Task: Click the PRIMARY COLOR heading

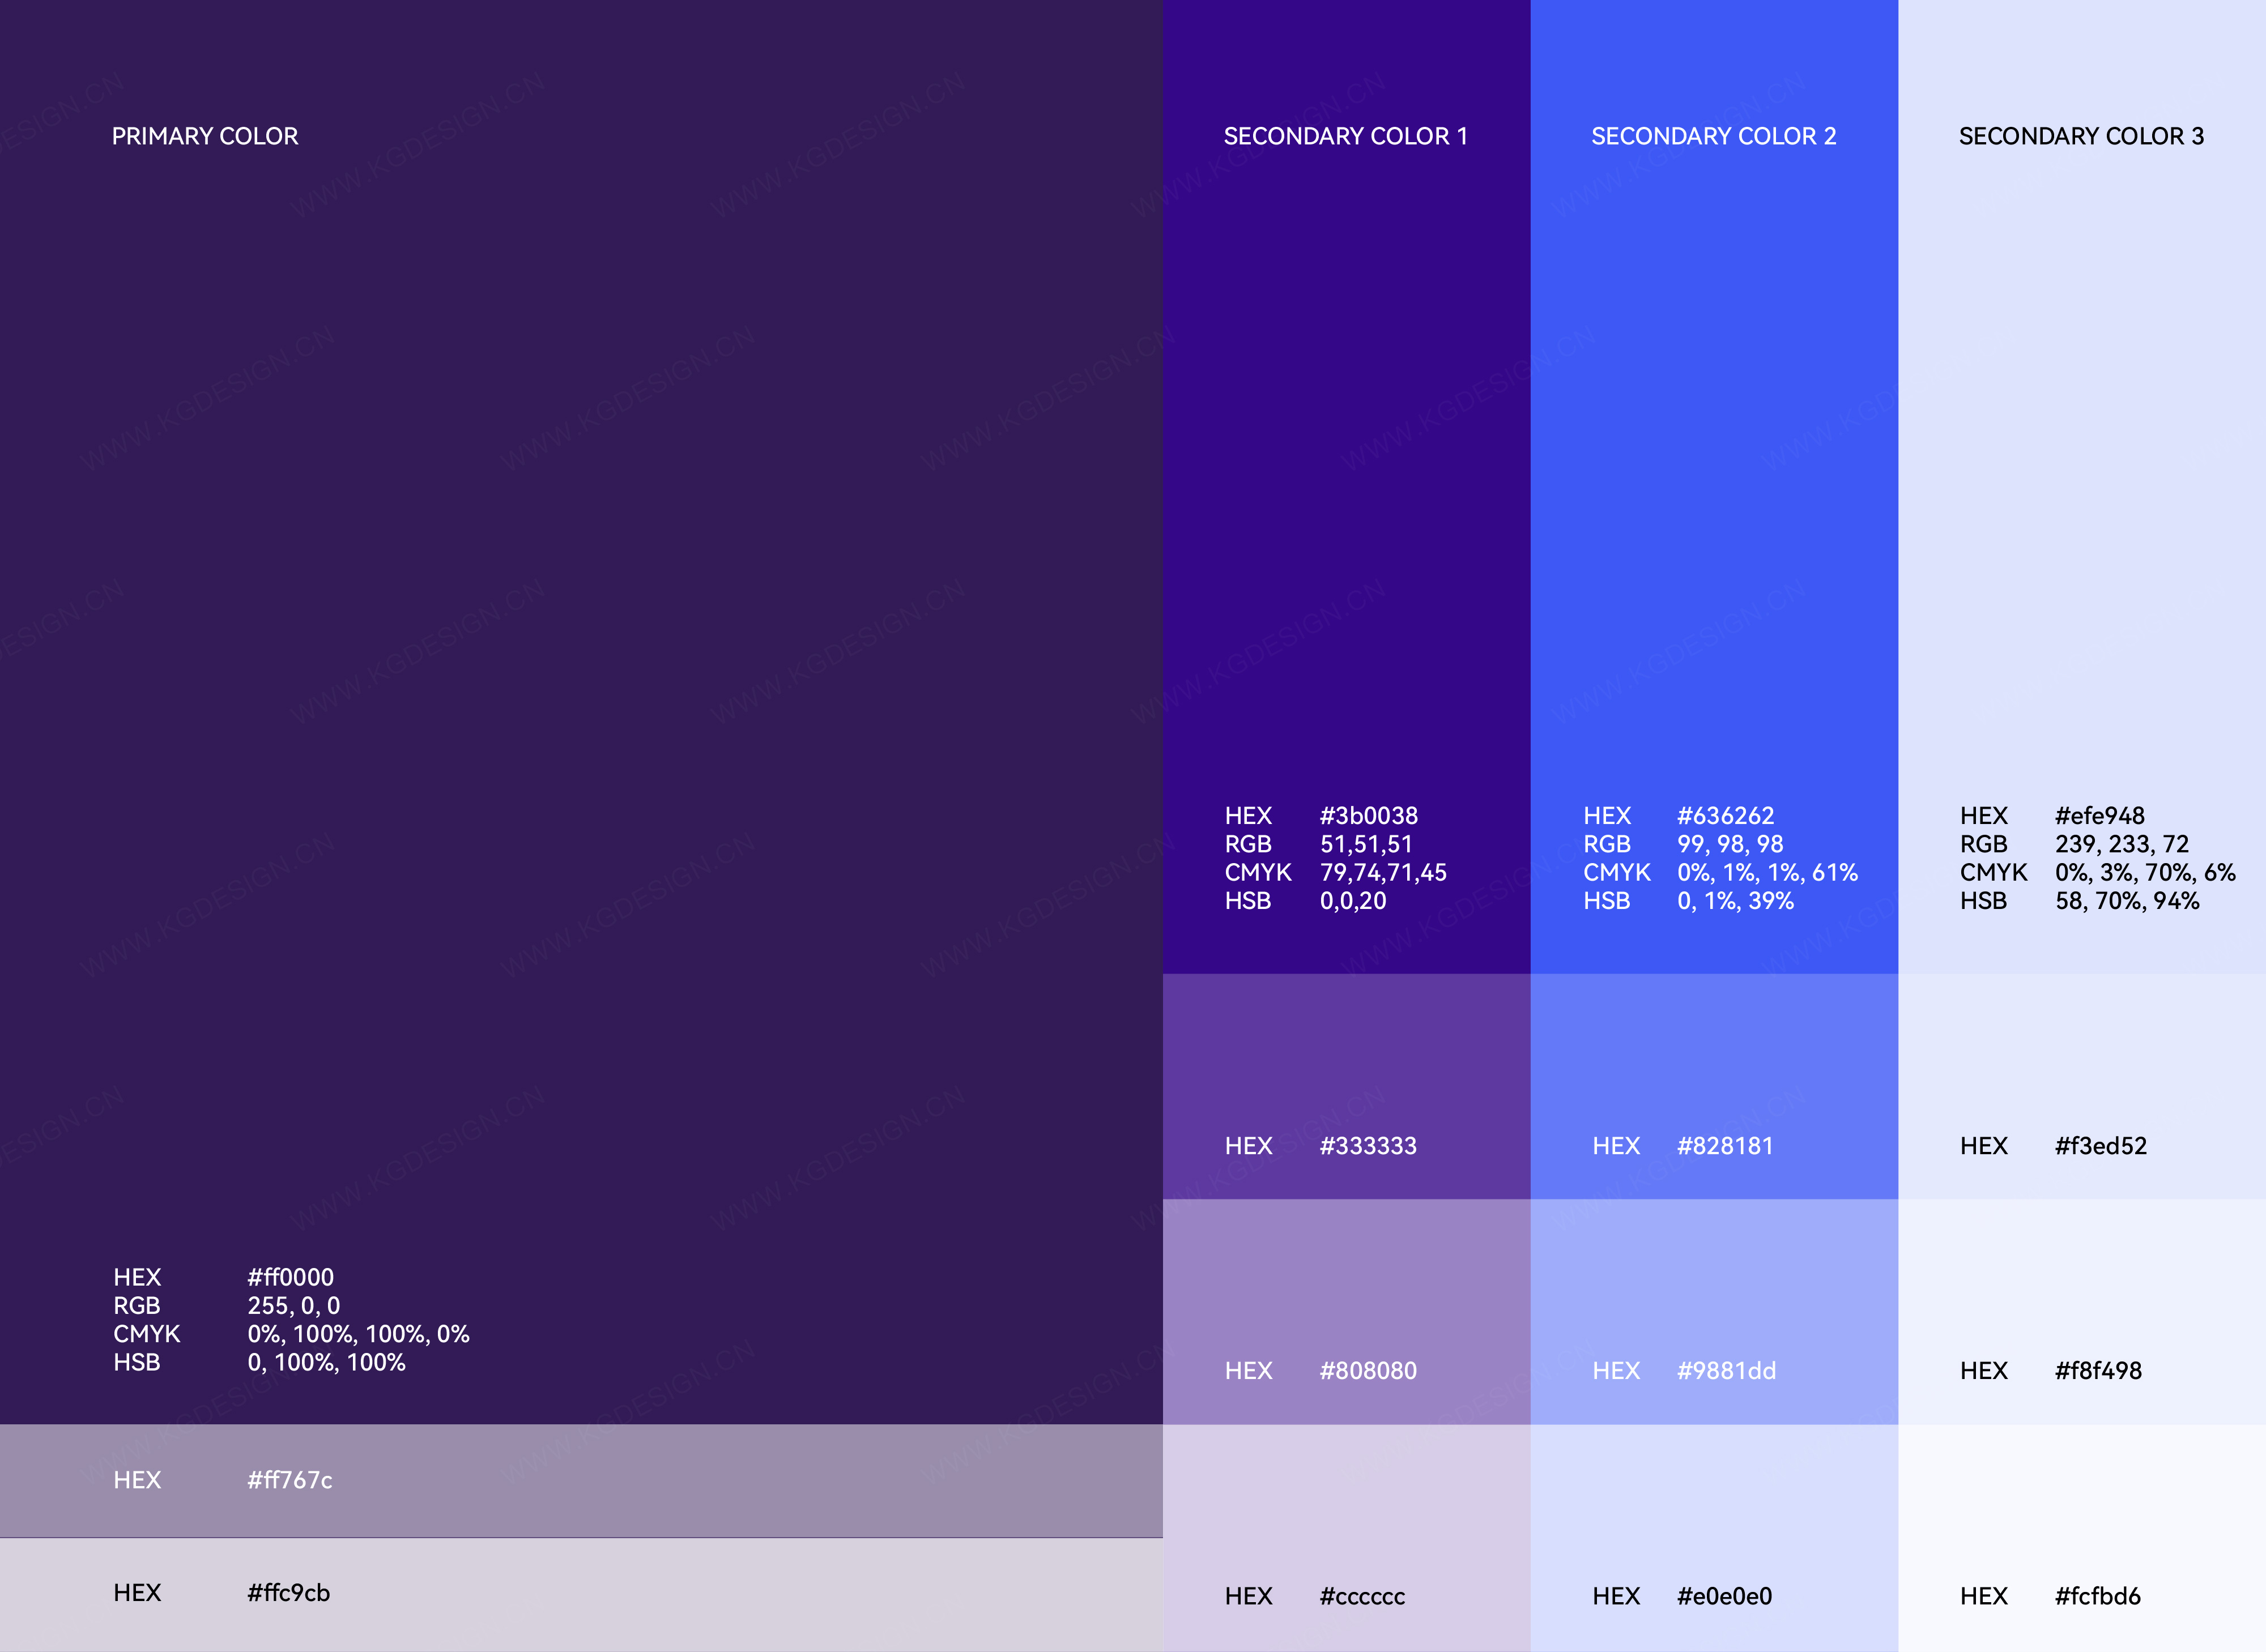Action: click(205, 136)
